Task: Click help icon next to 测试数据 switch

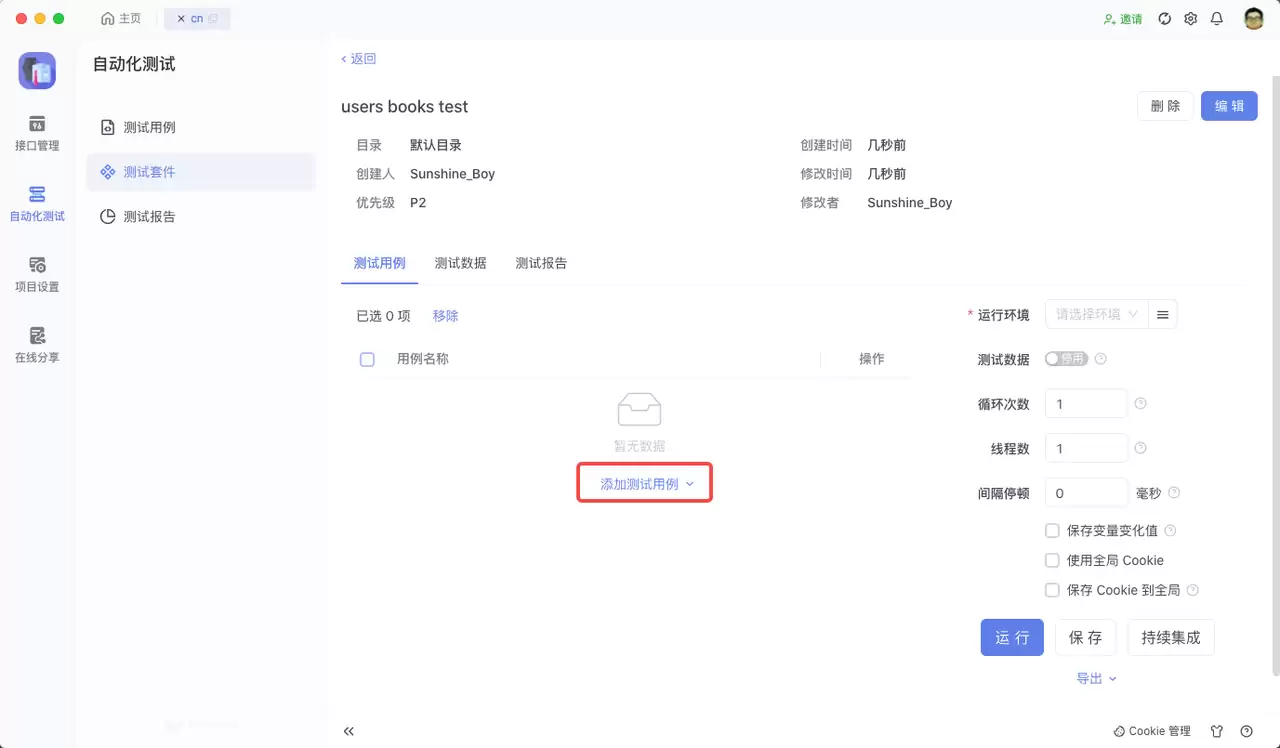Action: tap(1101, 359)
